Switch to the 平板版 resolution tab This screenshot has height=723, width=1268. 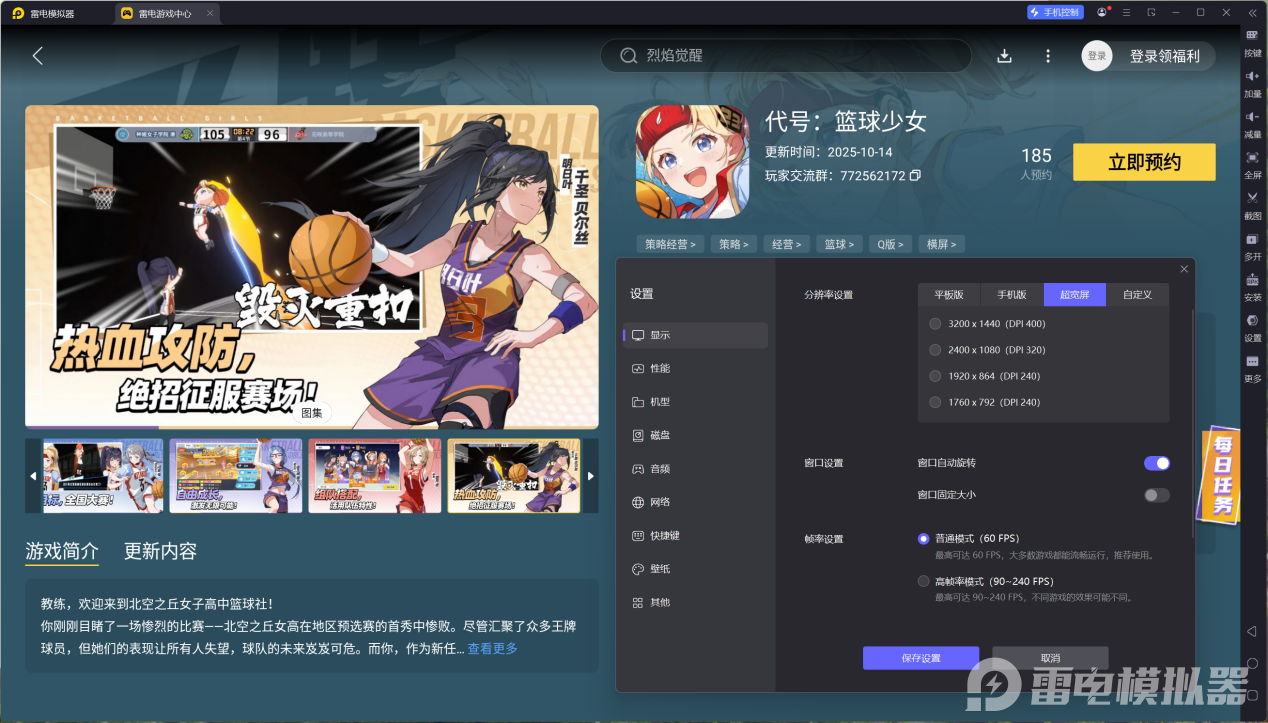click(949, 295)
